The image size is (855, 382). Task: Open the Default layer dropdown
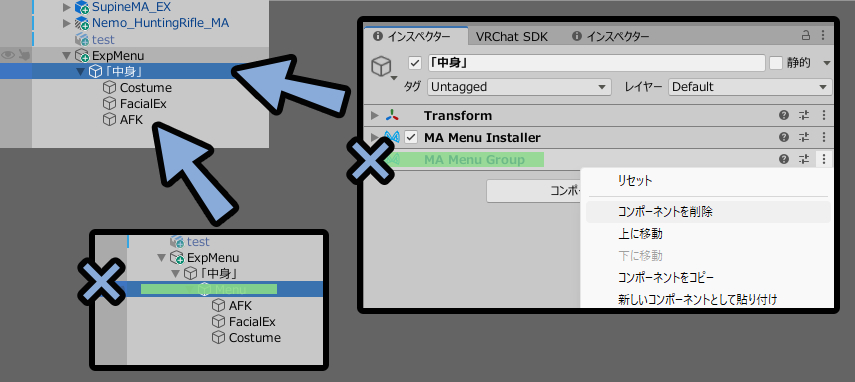click(x=750, y=87)
